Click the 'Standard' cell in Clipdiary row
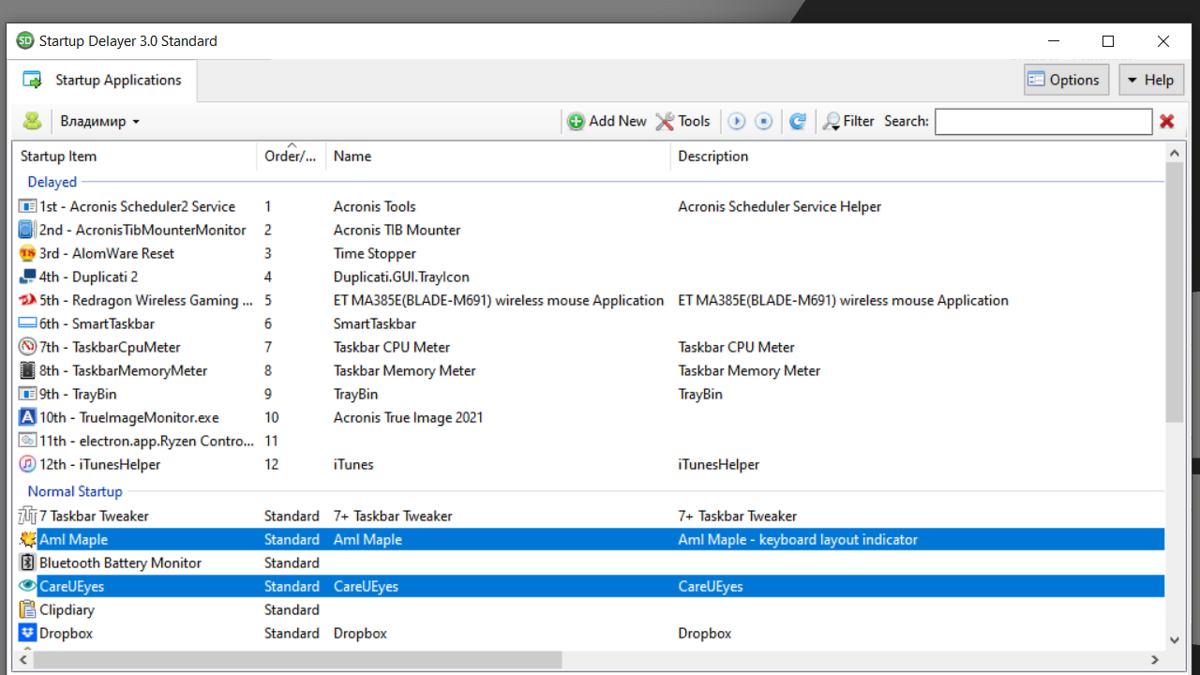The width and height of the screenshot is (1200, 675). pos(291,610)
